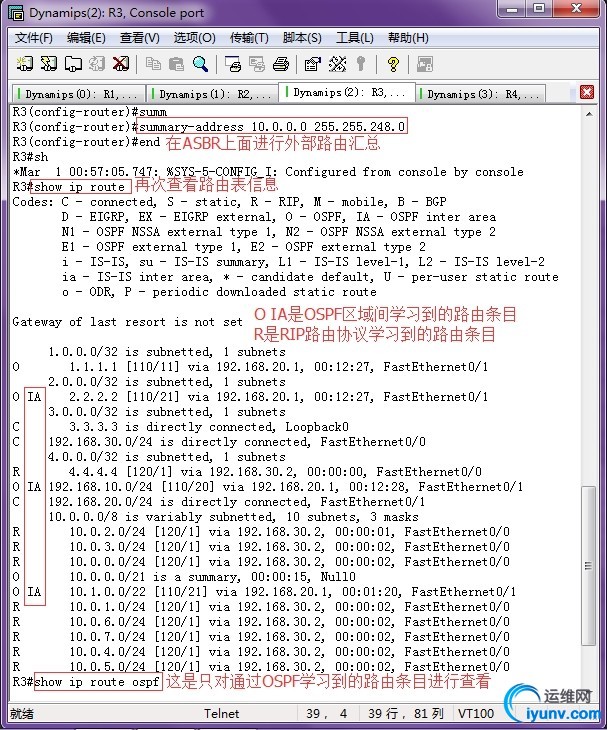This screenshot has width=607, height=730.
Task: Click the yellow Help question icon
Action: click(x=393, y=64)
